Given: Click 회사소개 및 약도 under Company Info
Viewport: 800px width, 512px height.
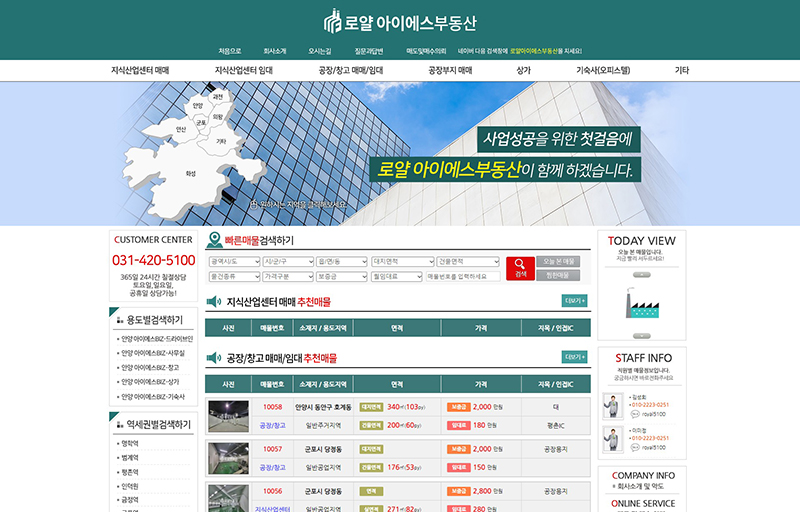Looking at the screenshot, I should [640, 486].
